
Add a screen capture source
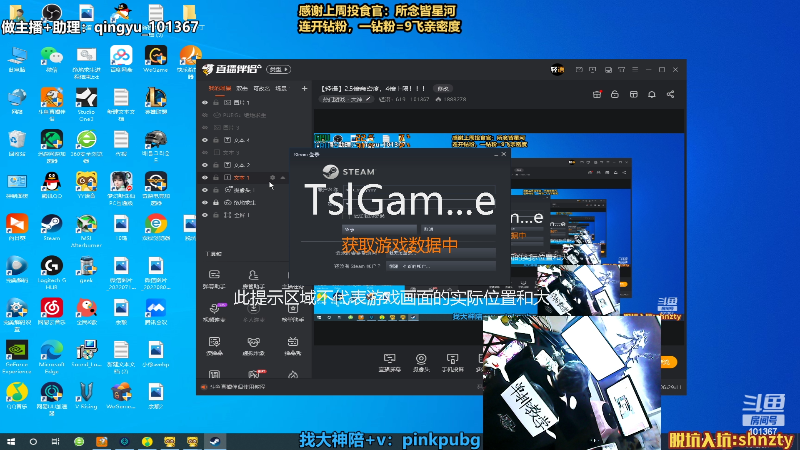(x=389, y=362)
